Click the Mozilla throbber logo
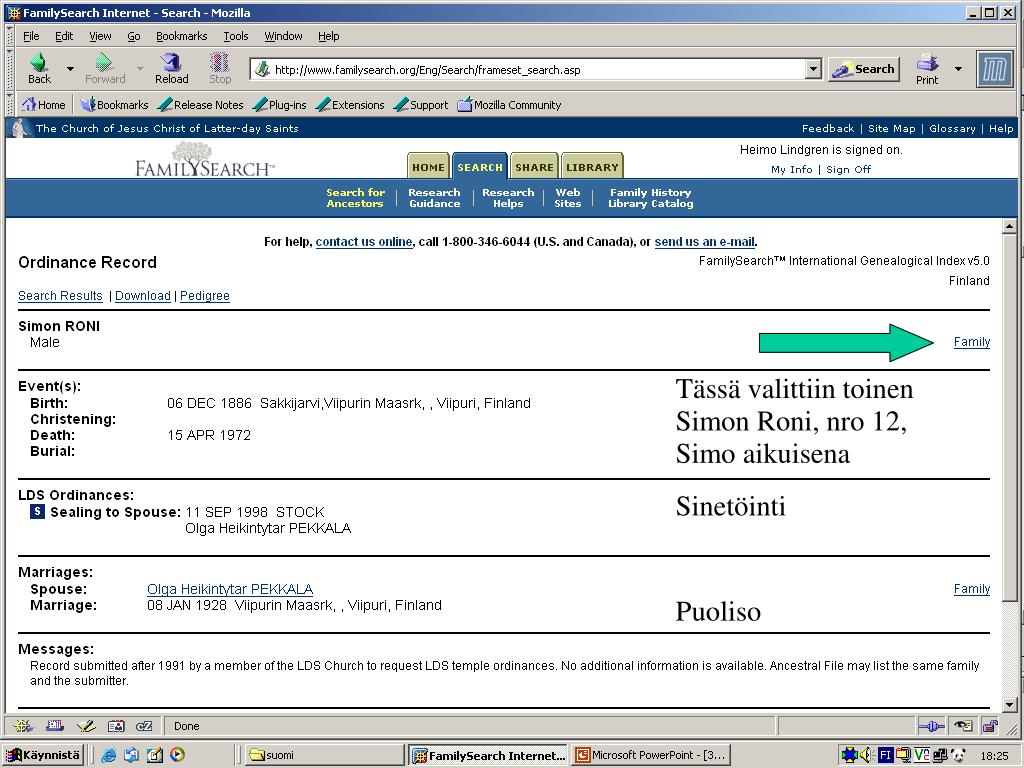The height and width of the screenshot is (768, 1024). coord(994,69)
